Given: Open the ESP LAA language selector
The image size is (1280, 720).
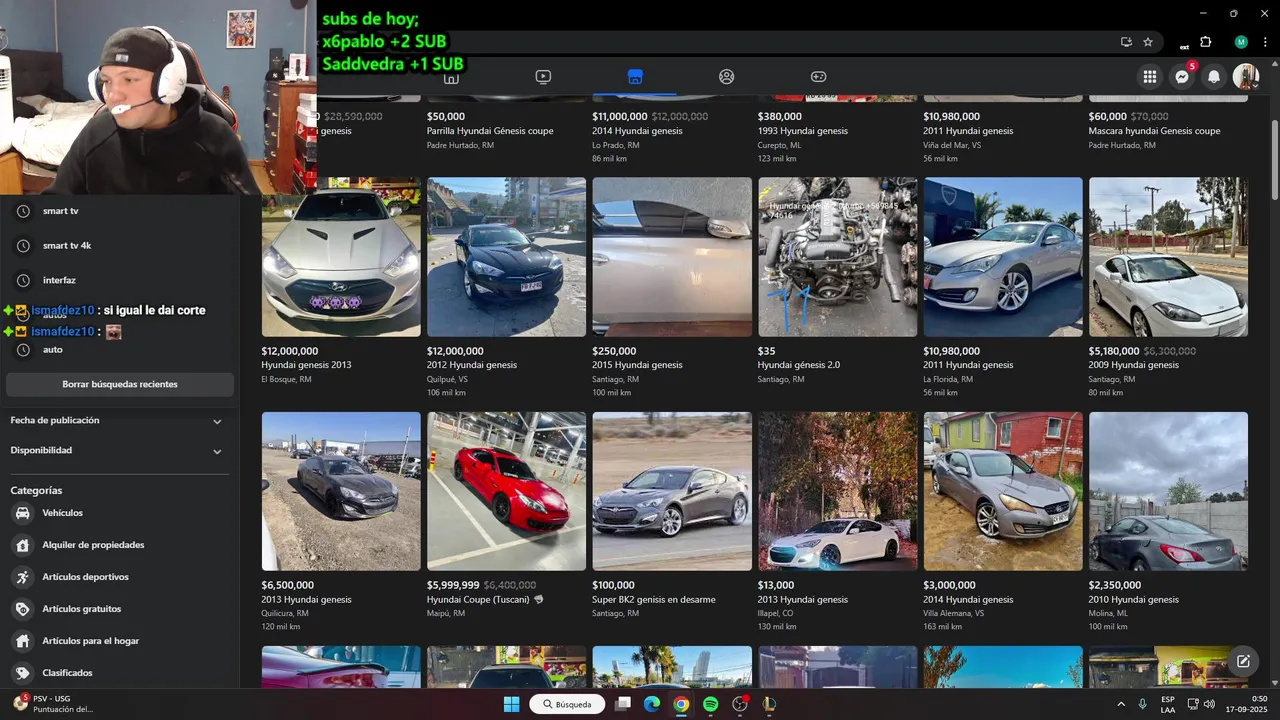Looking at the screenshot, I should [x=1168, y=704].
